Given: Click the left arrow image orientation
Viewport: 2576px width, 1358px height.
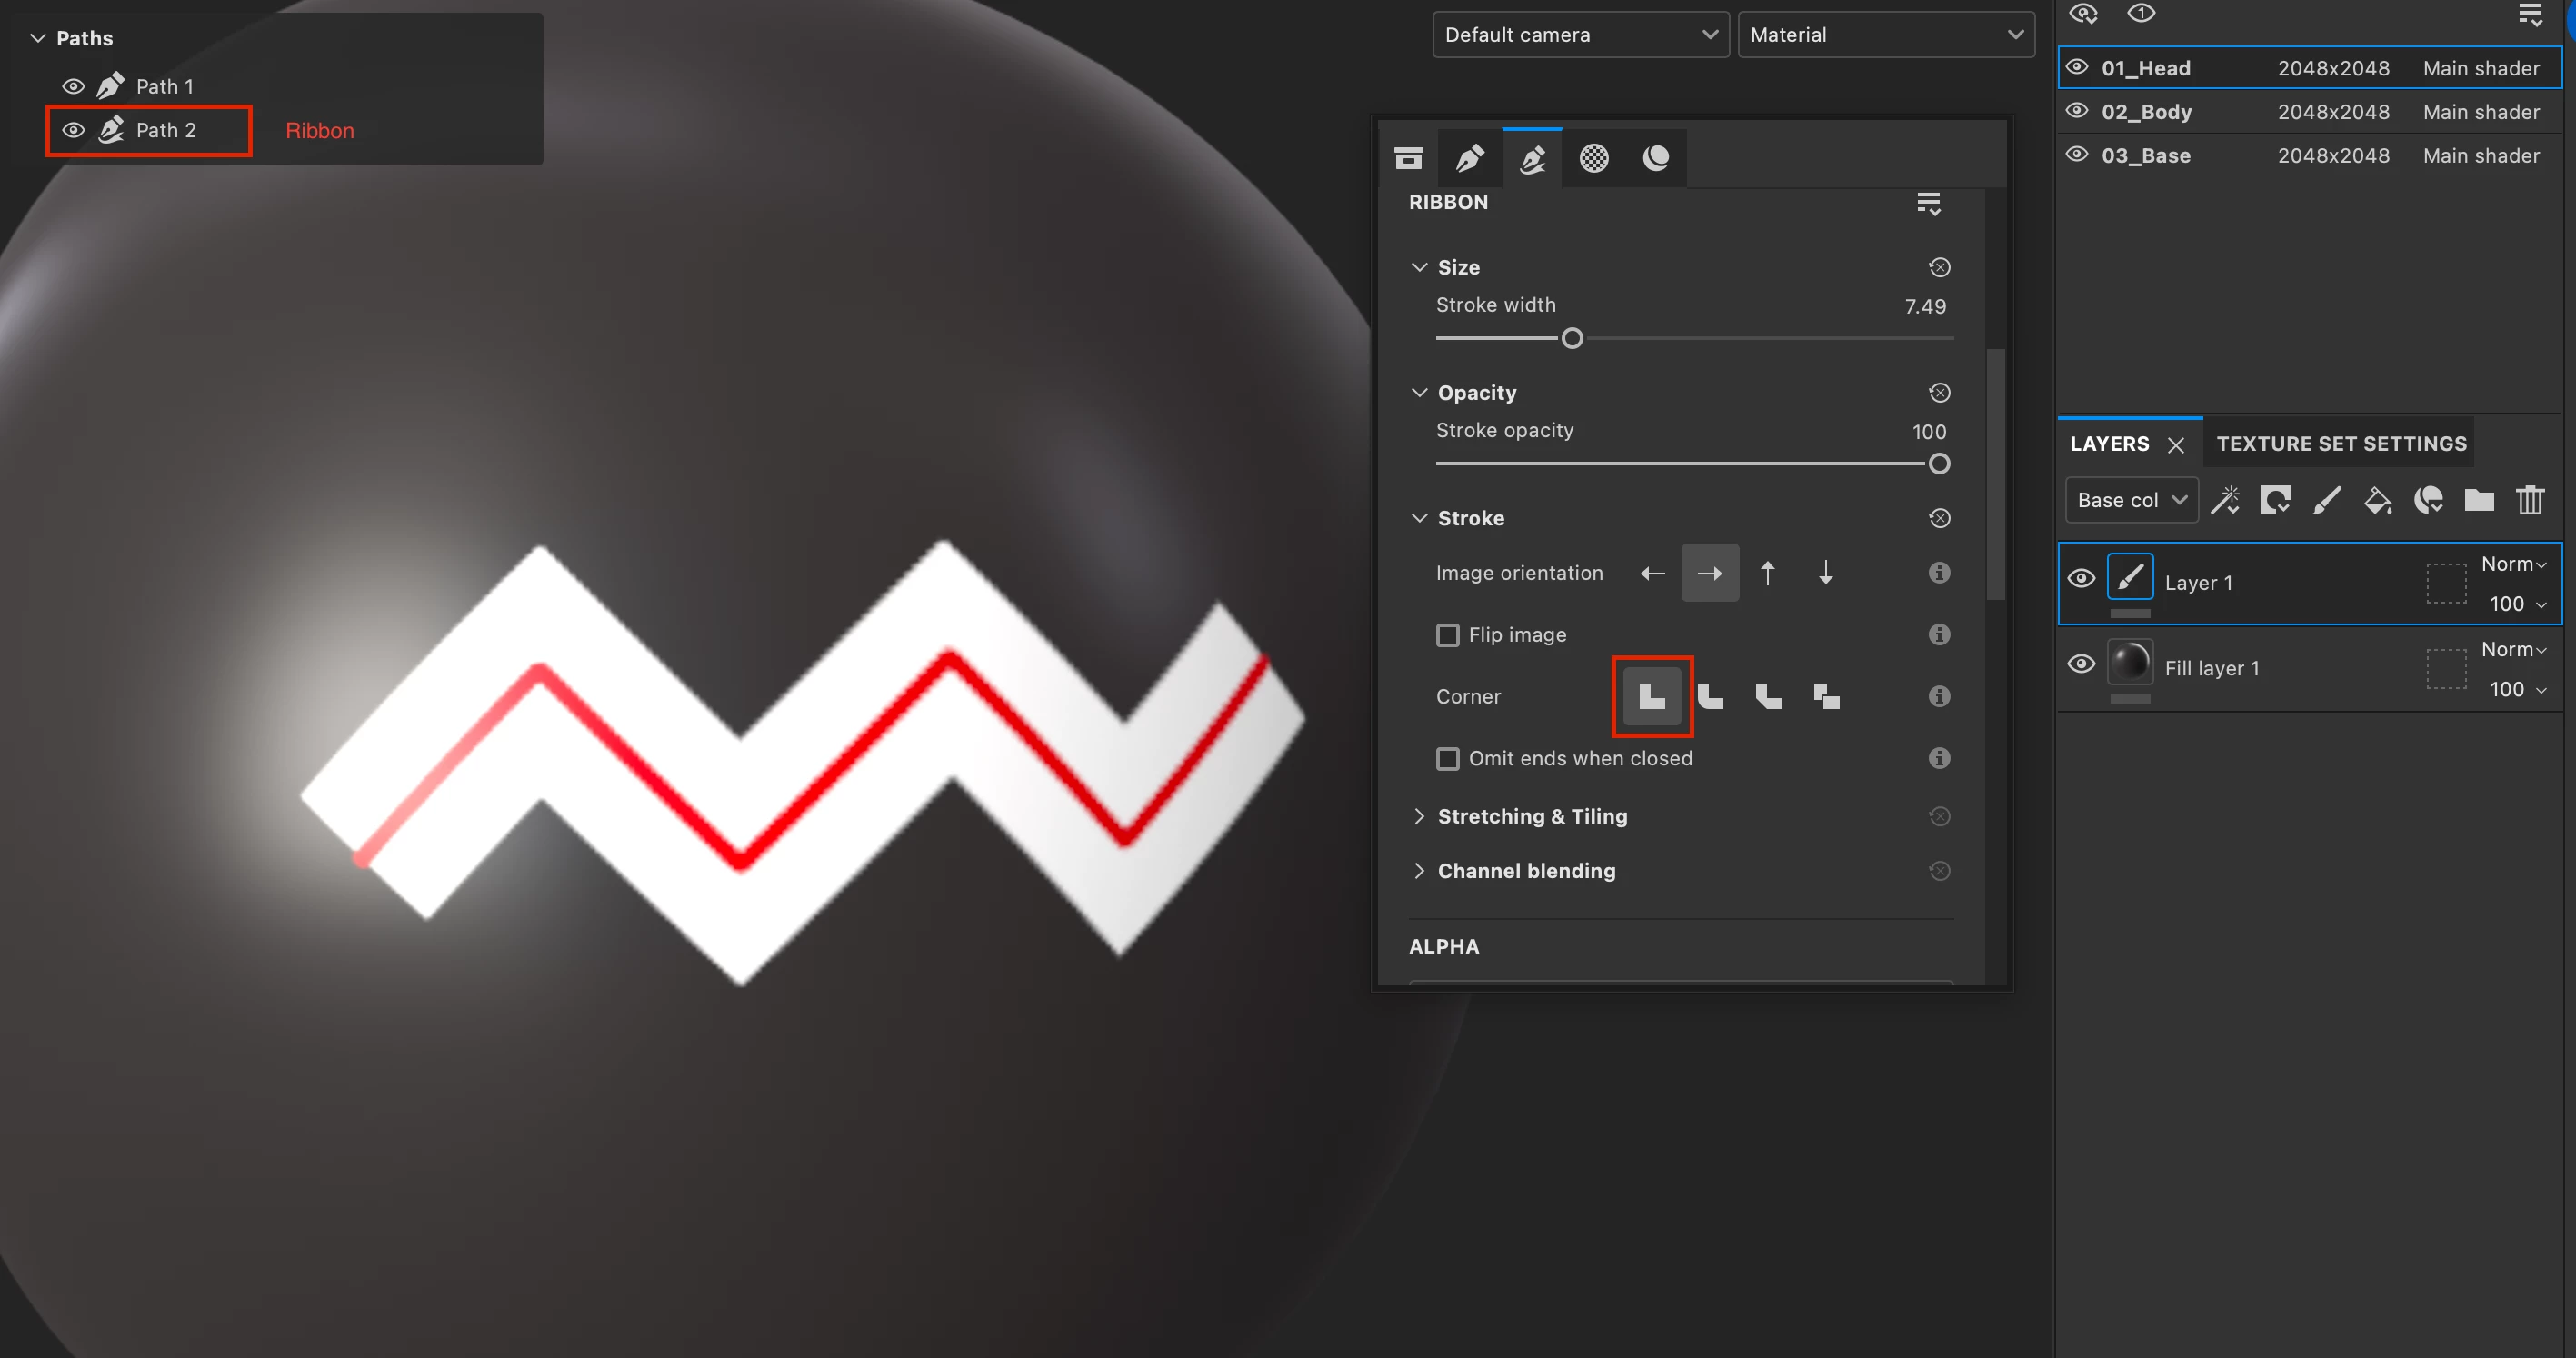Looking at the screenshot, I should point(1652,573).
